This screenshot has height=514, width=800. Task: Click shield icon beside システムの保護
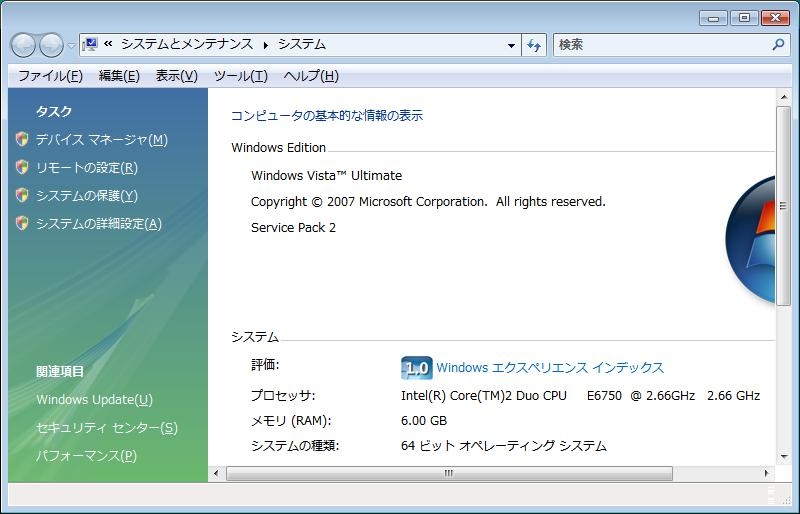click(x=22, y=195)
